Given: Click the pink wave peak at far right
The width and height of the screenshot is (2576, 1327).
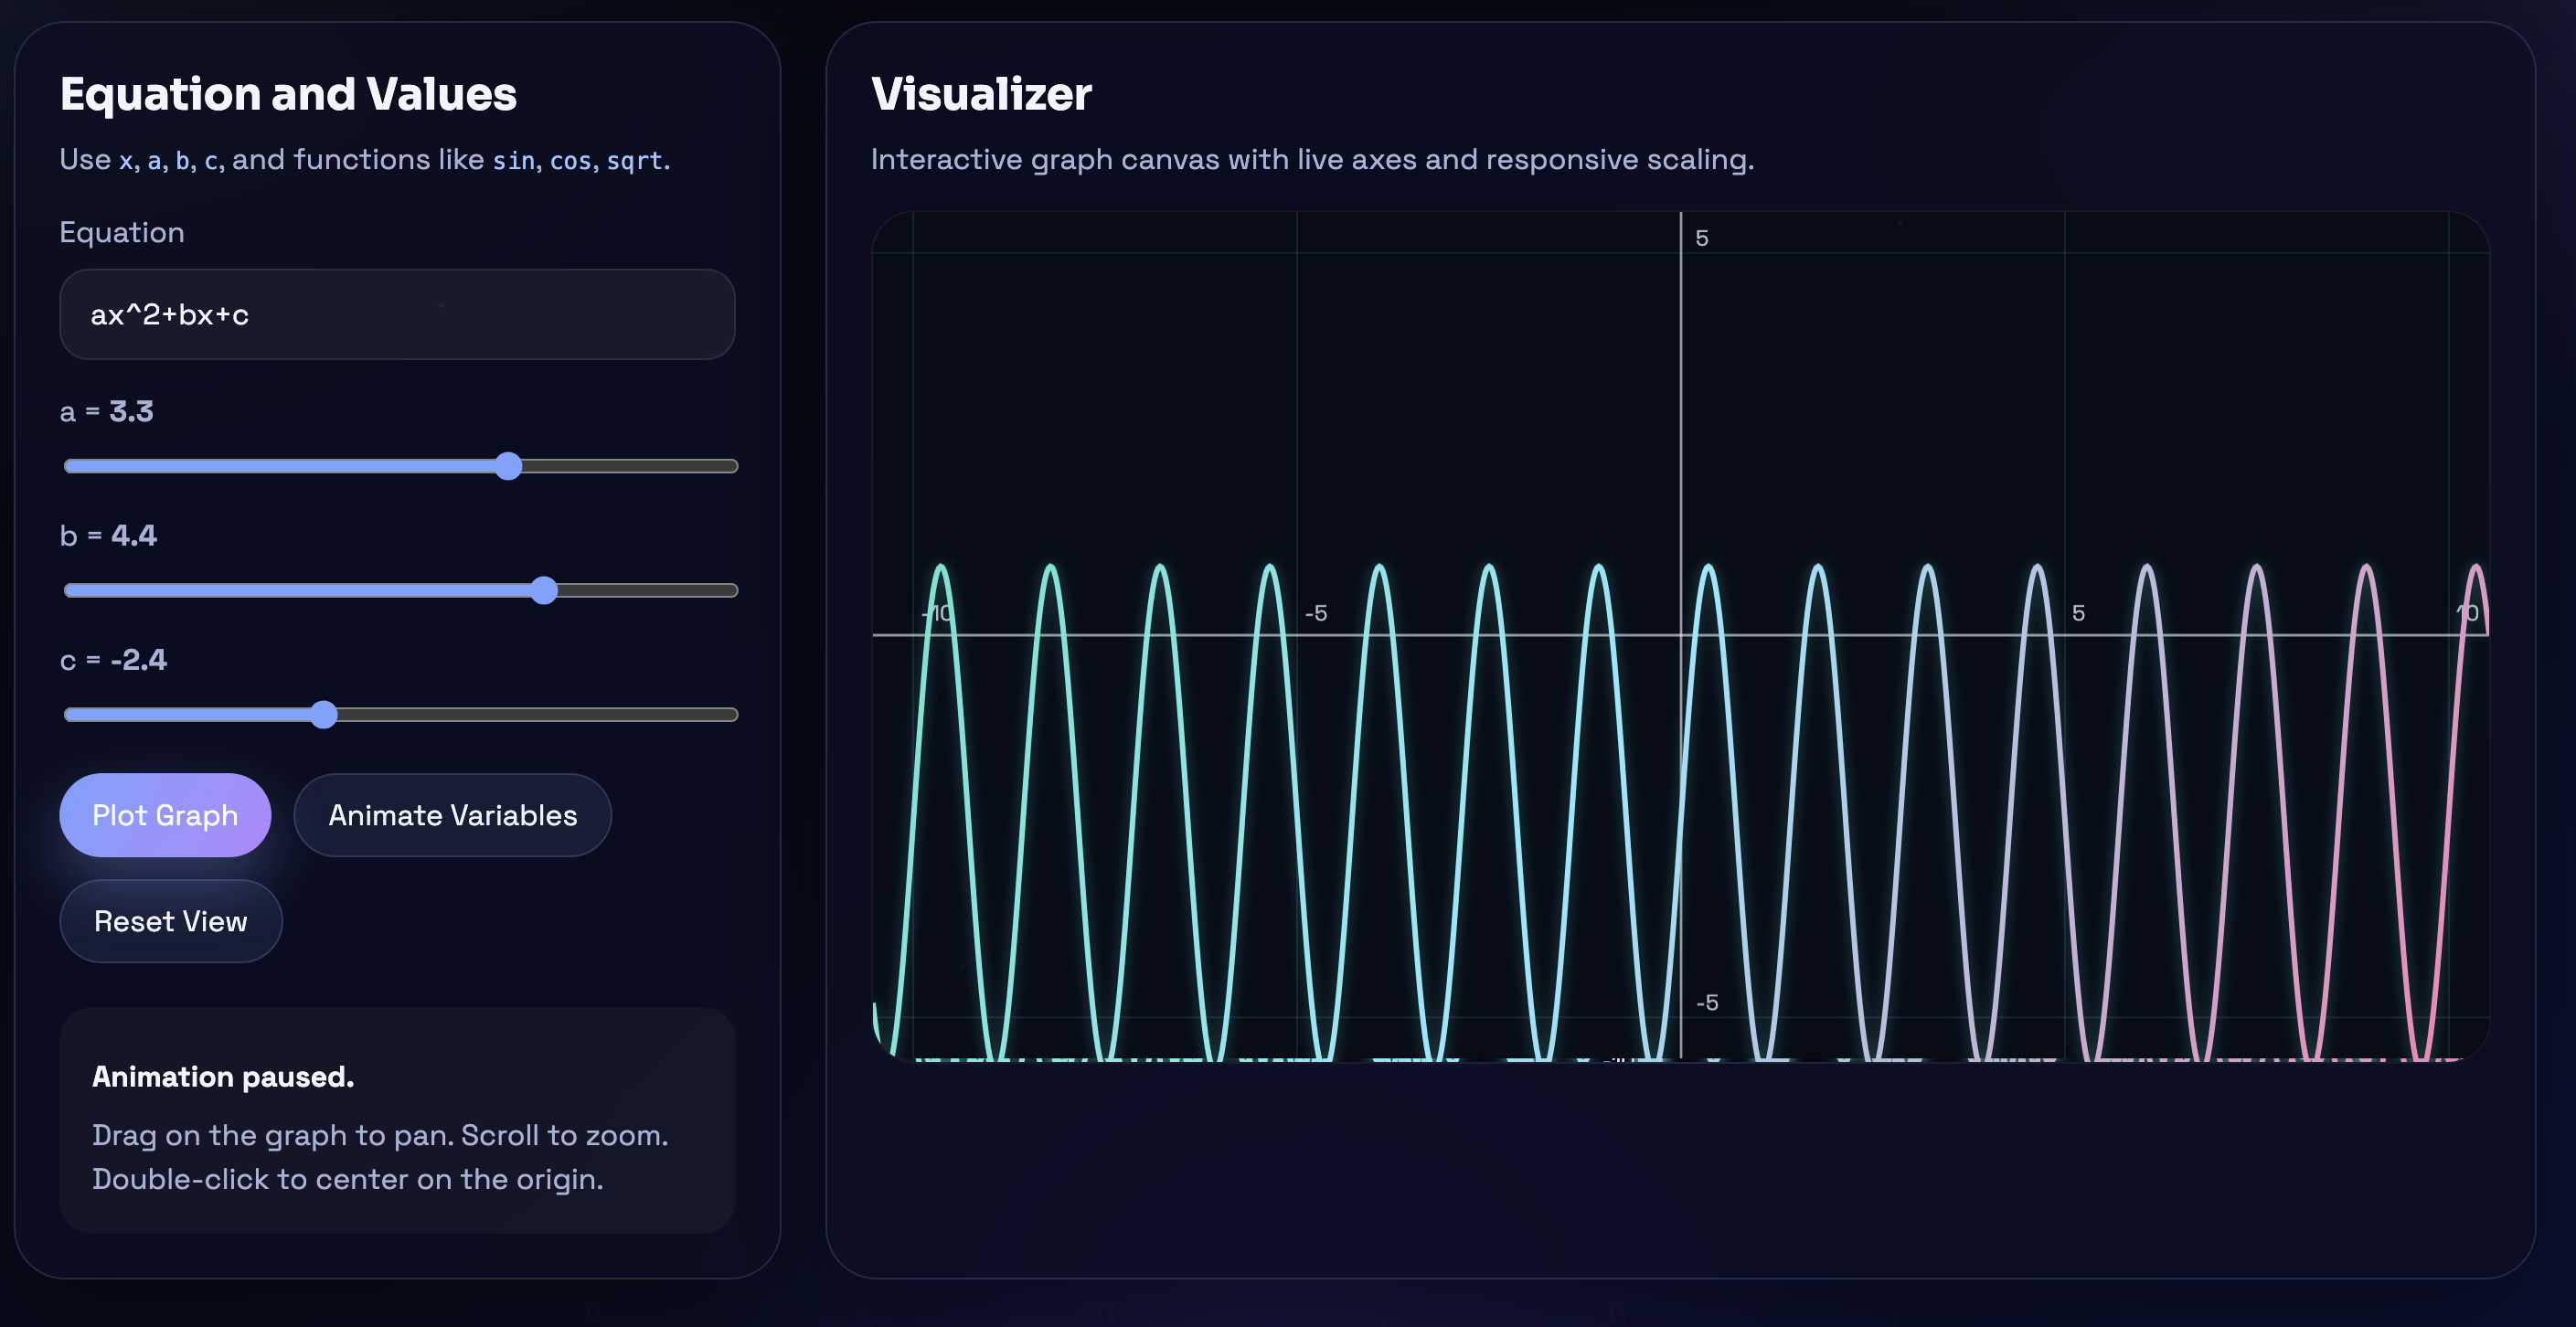Looking at the screenshot, I should 2476,567.
